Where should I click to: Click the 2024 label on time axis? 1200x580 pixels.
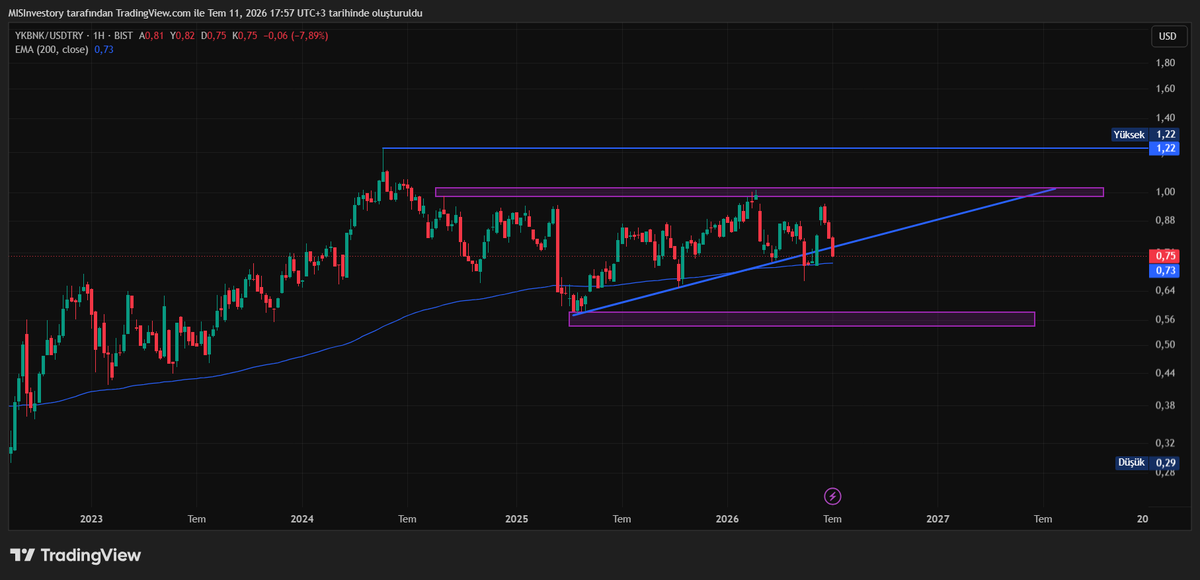[302, 519]
